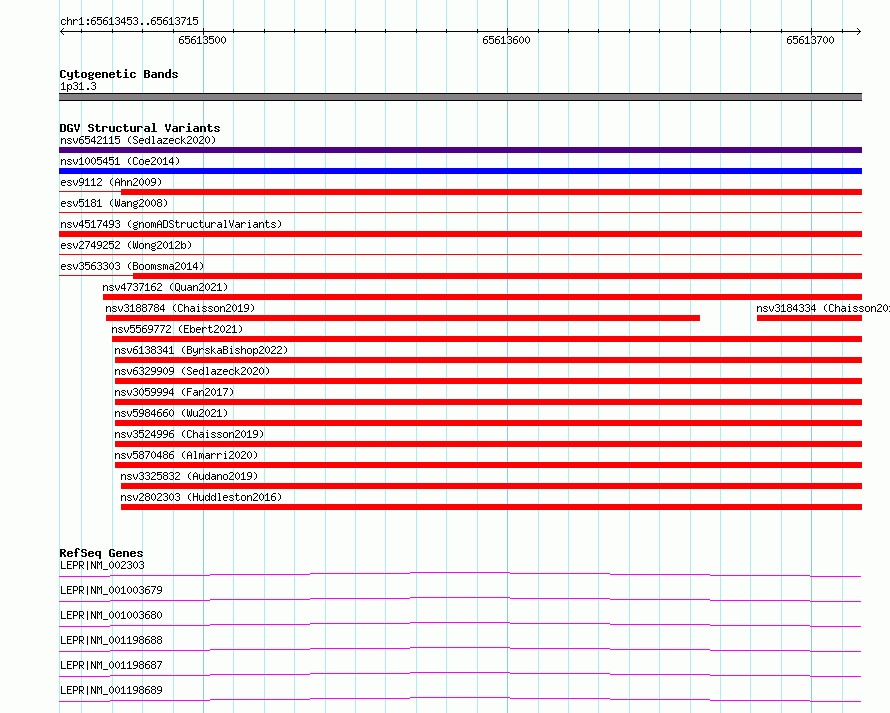
Task: Open the esv9112 (Ahn2009) variant label
Action: tap(111, 182)
